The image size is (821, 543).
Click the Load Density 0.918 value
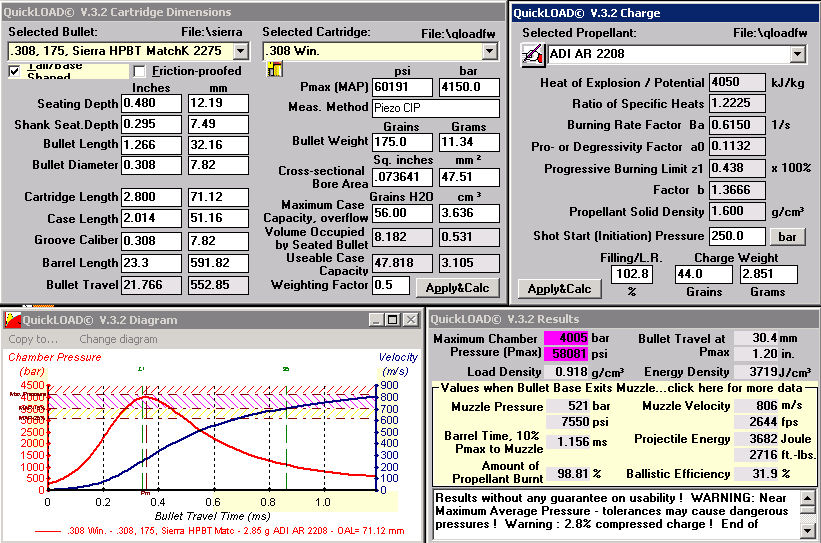tap(566, 372)
